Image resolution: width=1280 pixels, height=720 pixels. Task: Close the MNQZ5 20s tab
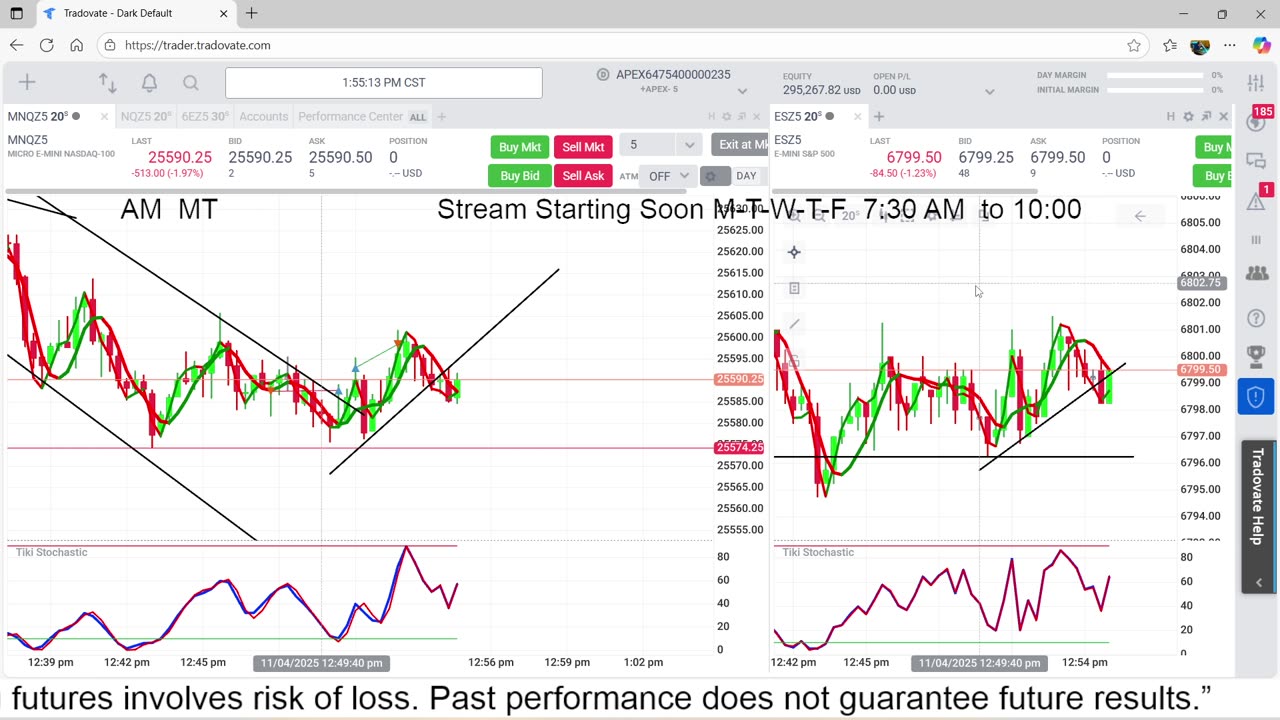[x=103, y=117]
